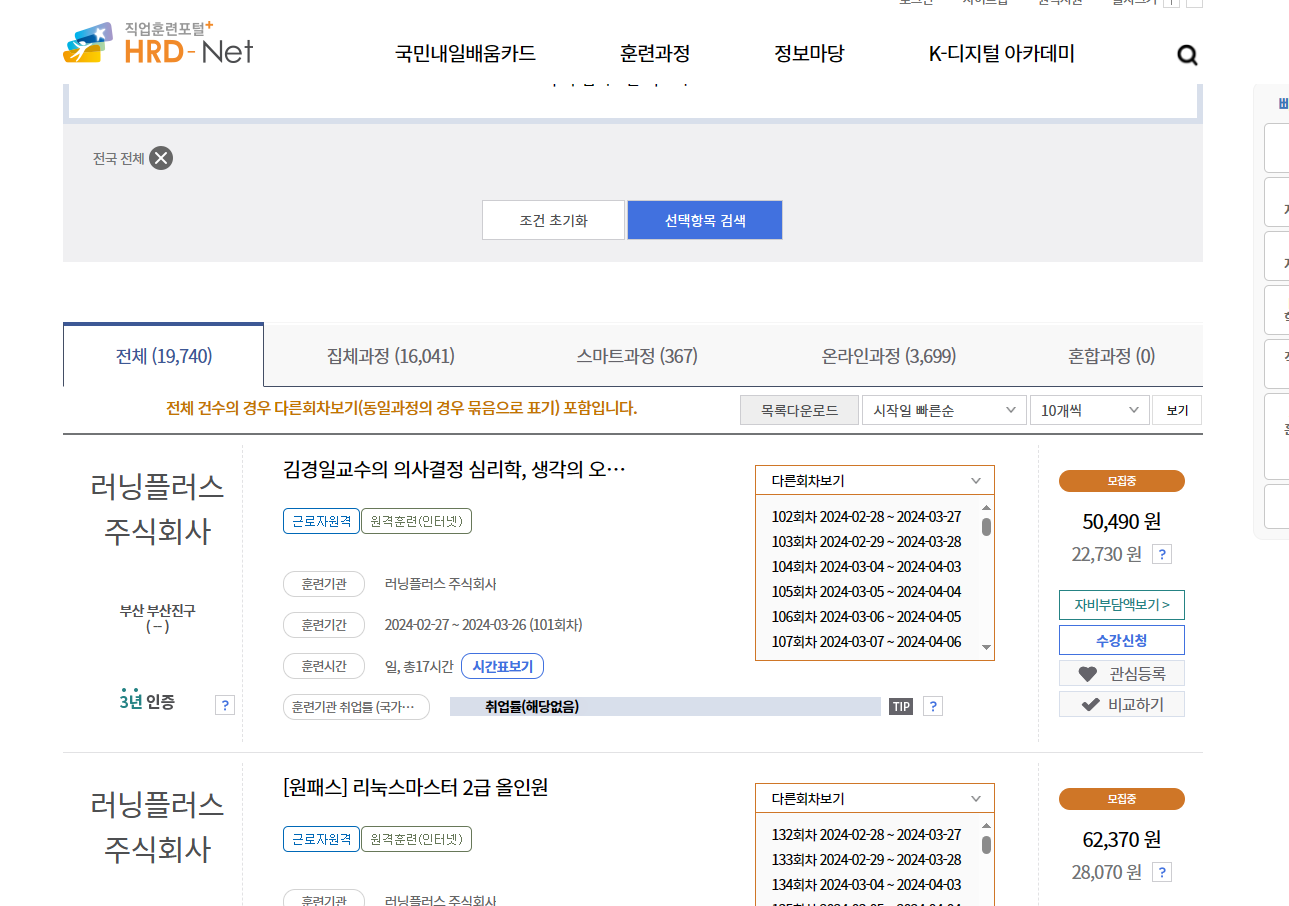Click the 50,490 원 price
This screenshot has width=1289, height=906.
(1121, 521)
